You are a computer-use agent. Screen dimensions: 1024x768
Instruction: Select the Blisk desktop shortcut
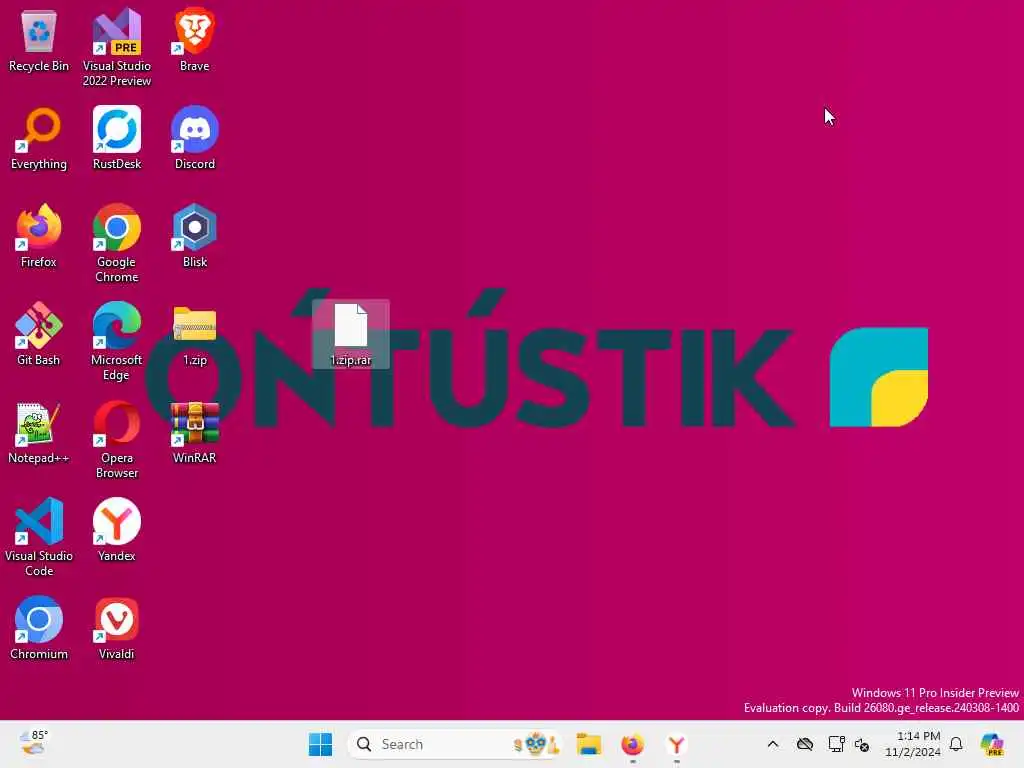(x=195, y=236)
